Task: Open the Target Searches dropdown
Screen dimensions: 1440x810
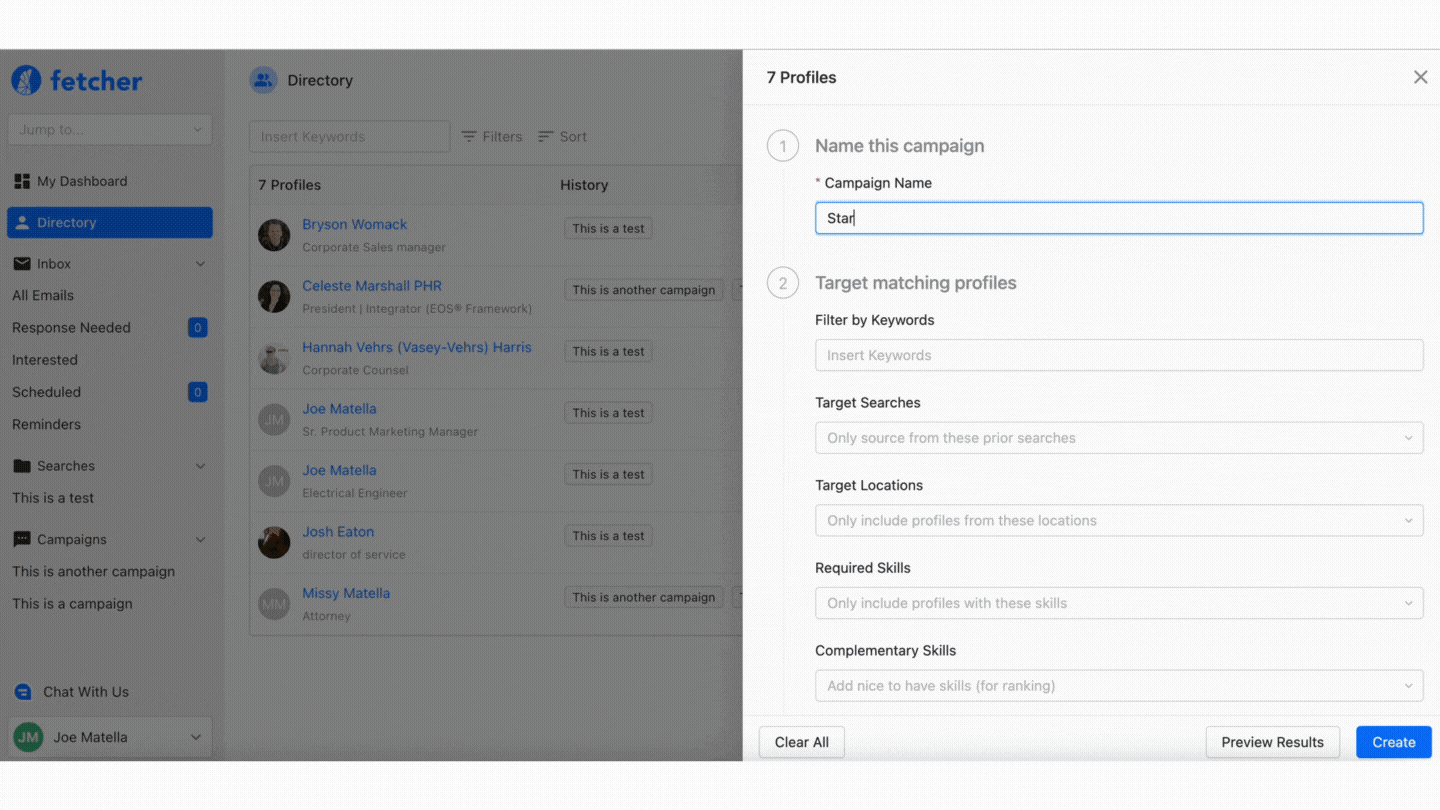Action: tap(1119, 438)
